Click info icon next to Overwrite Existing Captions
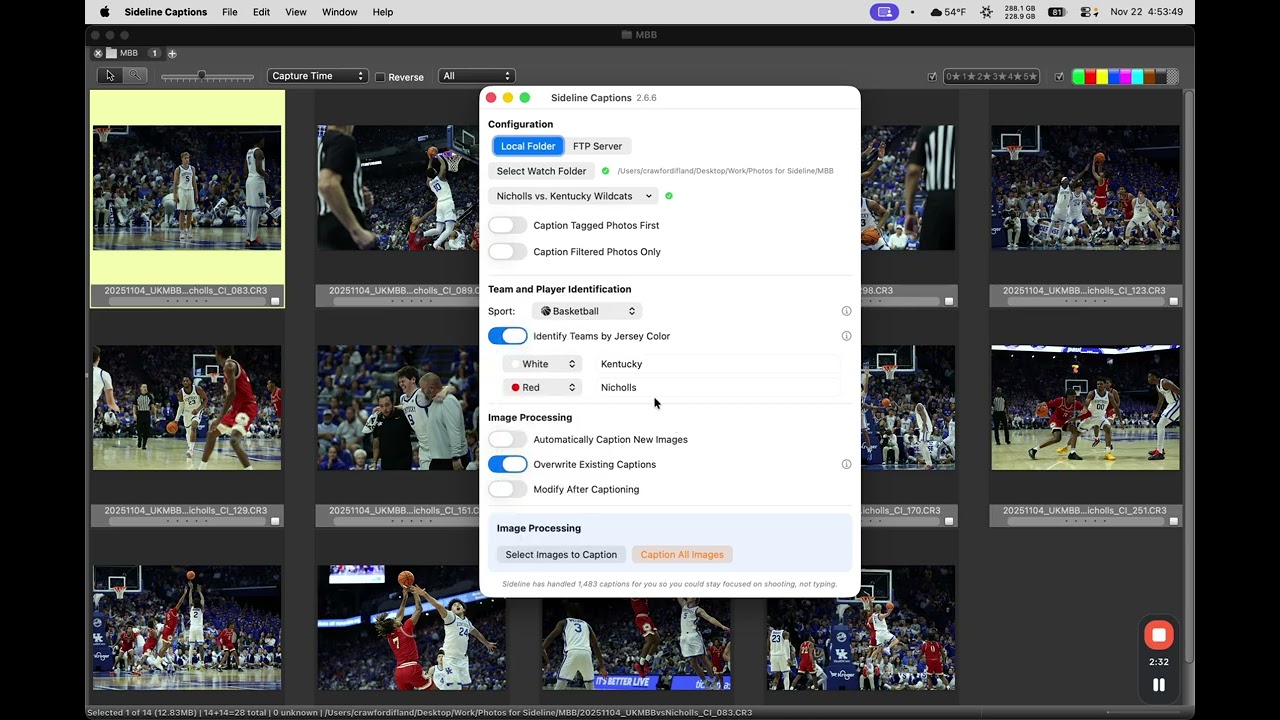Viewport: 1280px width, 720px height. tap(846, 464)
